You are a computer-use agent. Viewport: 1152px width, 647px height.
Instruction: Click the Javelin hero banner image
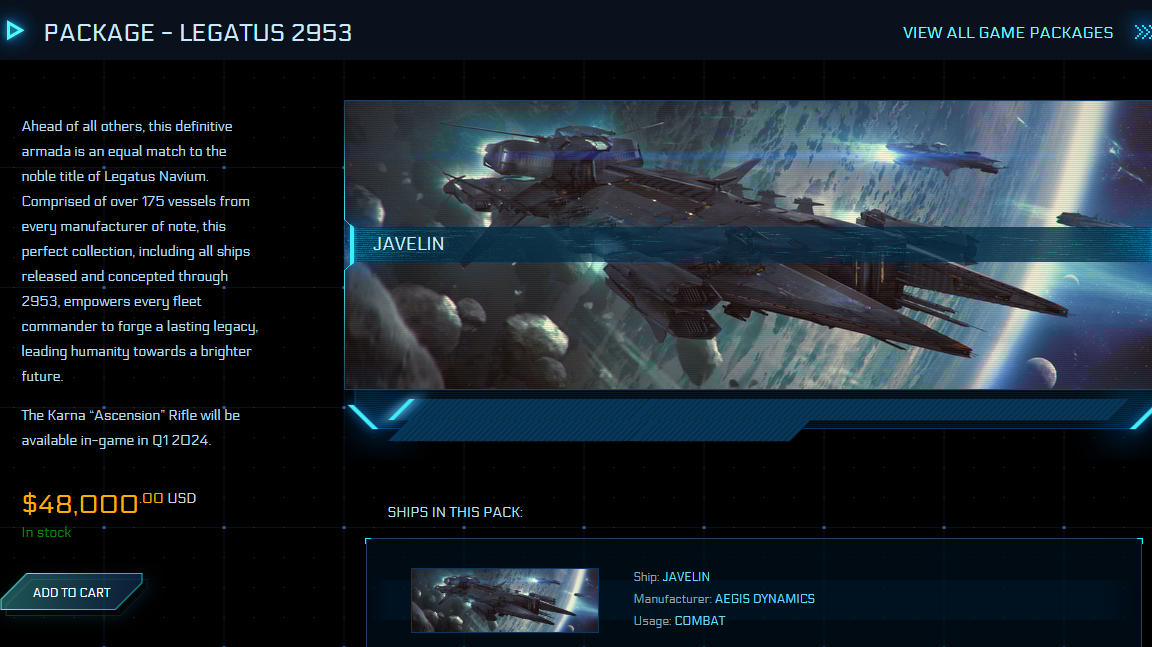(x=748, y=245)
